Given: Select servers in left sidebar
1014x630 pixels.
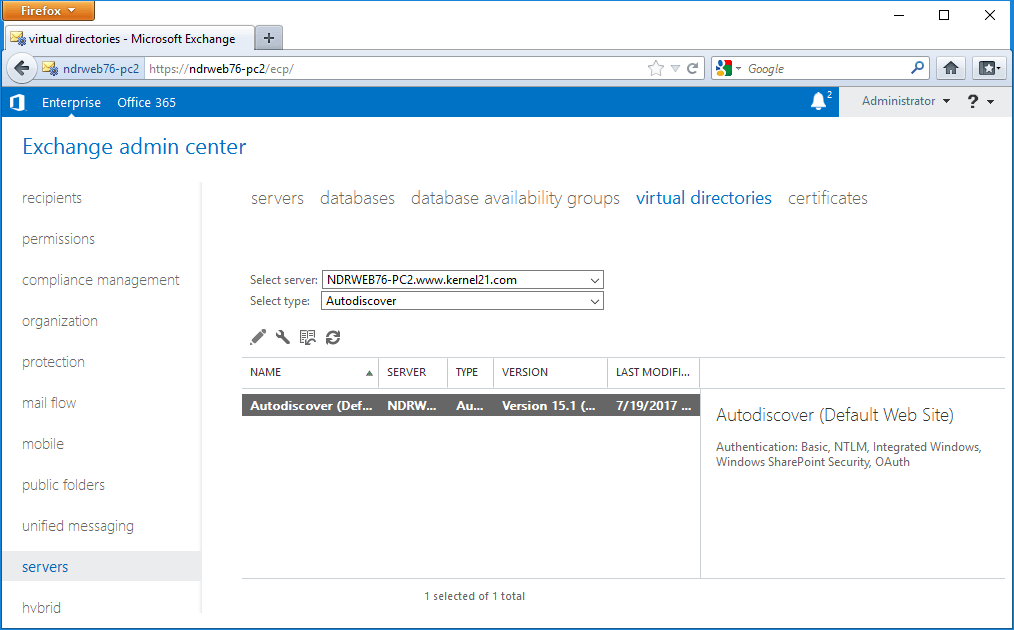Looking at the screenshot, I should coord(102,567).
